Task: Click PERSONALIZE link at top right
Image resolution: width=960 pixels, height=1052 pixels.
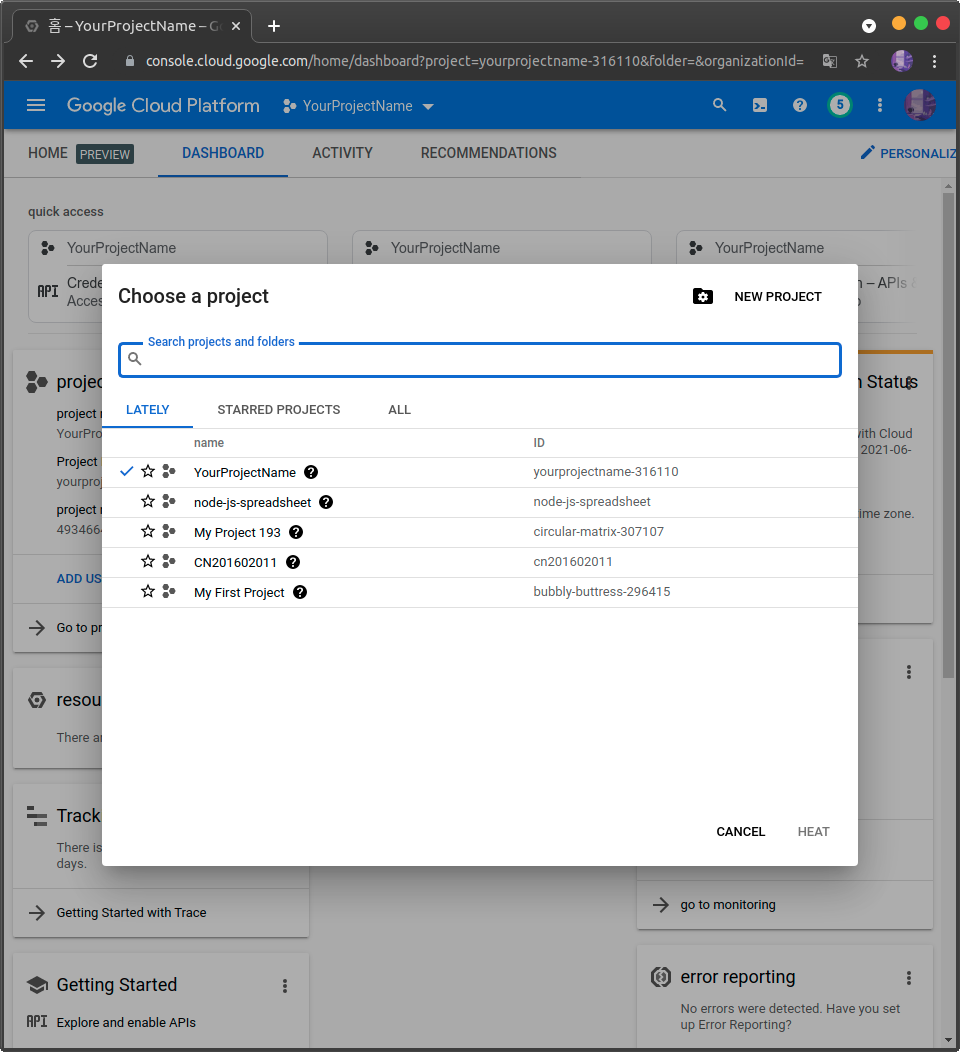Action: tap(908, 154)
